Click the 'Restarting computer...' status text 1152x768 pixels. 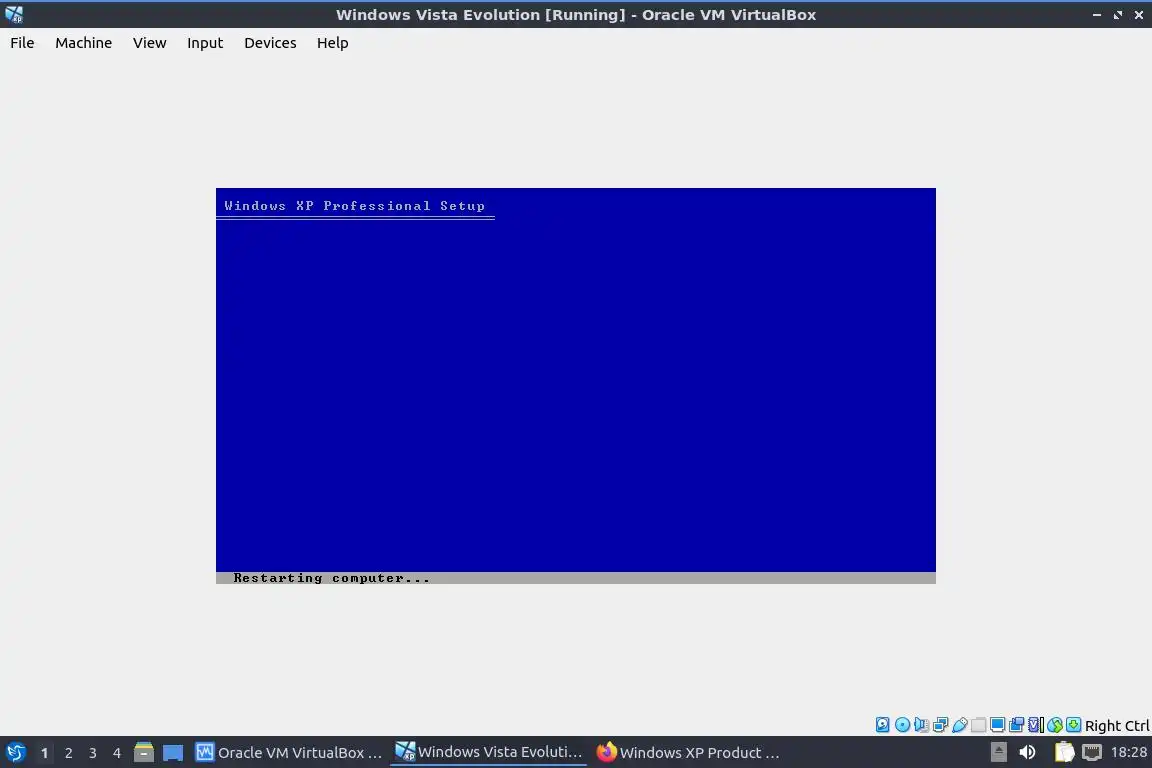coord(331,578)
